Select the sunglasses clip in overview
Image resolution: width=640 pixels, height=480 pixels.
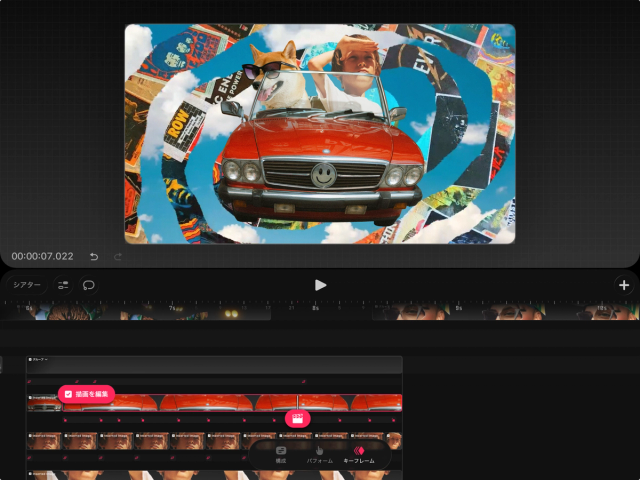[505, 311]
